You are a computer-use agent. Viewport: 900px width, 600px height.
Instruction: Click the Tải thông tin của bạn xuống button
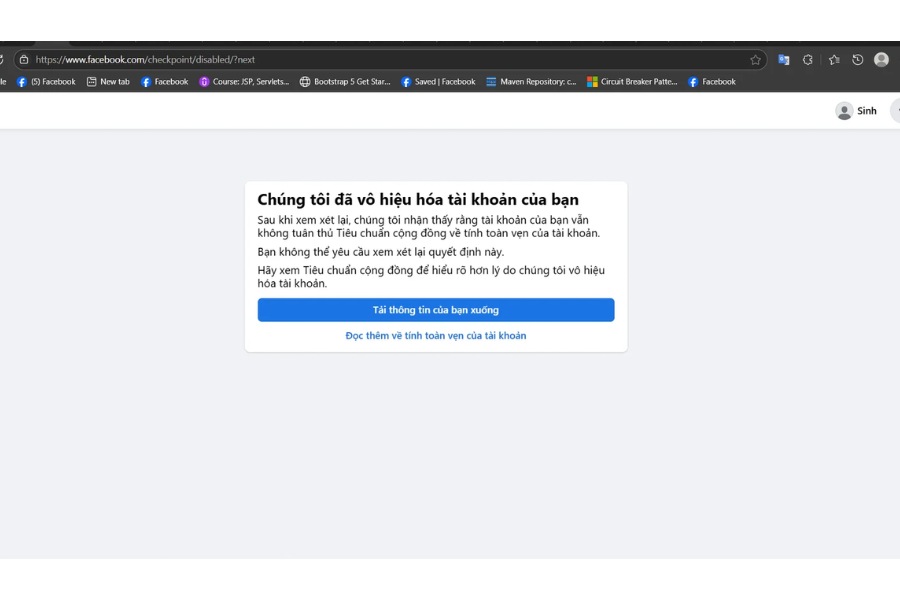pos(436,310)
